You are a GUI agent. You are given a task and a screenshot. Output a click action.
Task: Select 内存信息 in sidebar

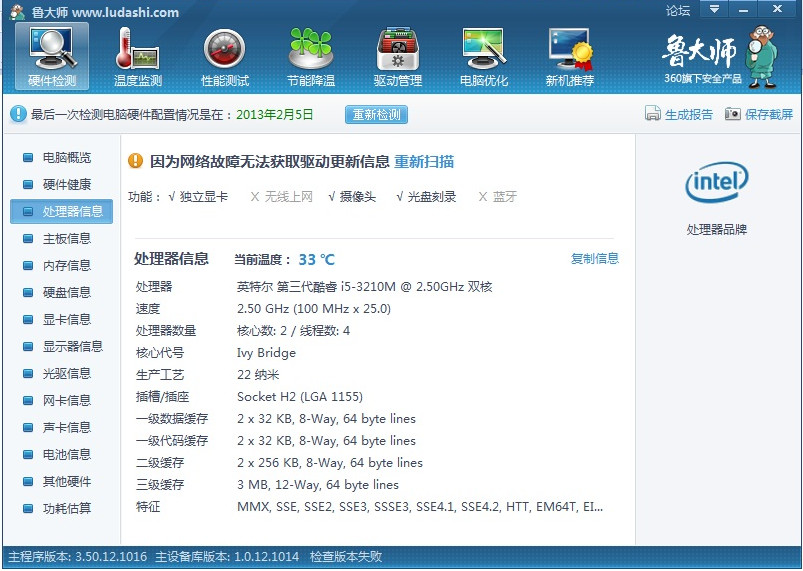(x=61, y=265)
